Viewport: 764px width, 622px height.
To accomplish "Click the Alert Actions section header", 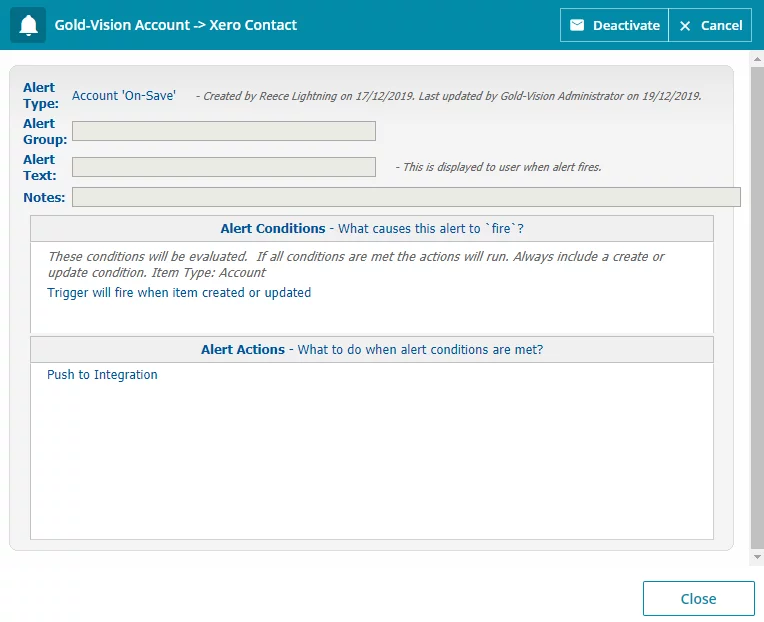I will tap(372, 349).
